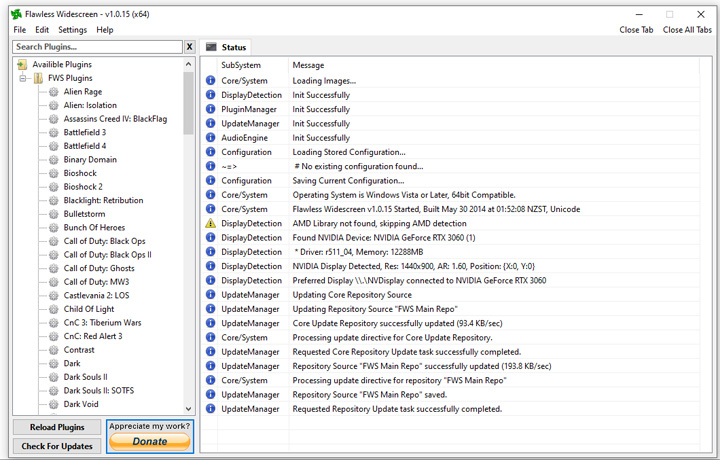
Task: Click the gear icon beside Alien Rage
Action: click(x=53, y=92)
